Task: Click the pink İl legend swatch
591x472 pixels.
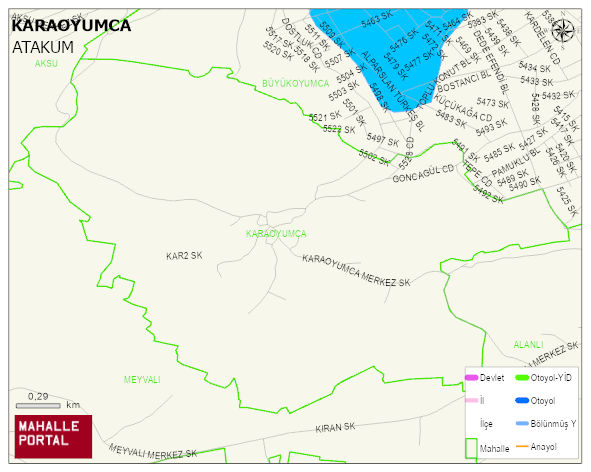Action: tap(472, 400)
